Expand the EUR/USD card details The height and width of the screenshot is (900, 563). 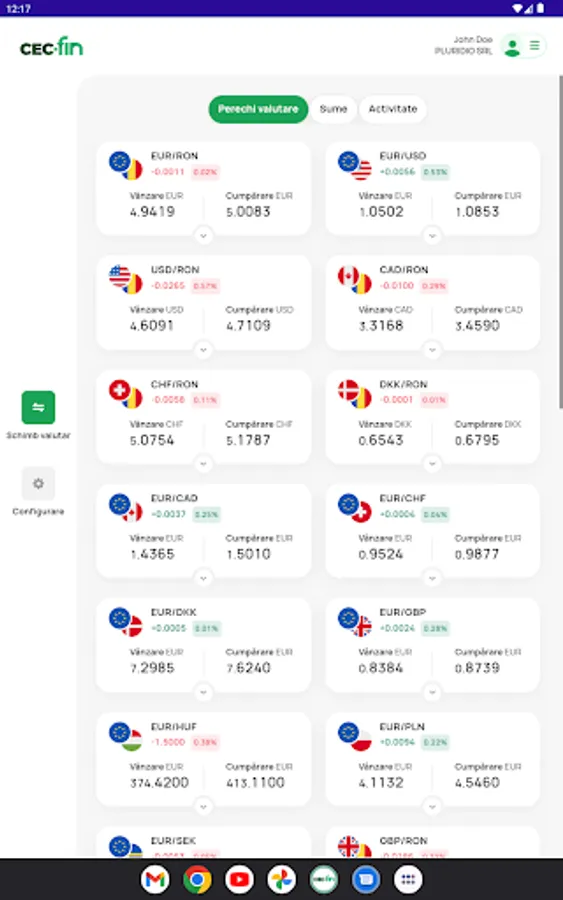point(432,235)
